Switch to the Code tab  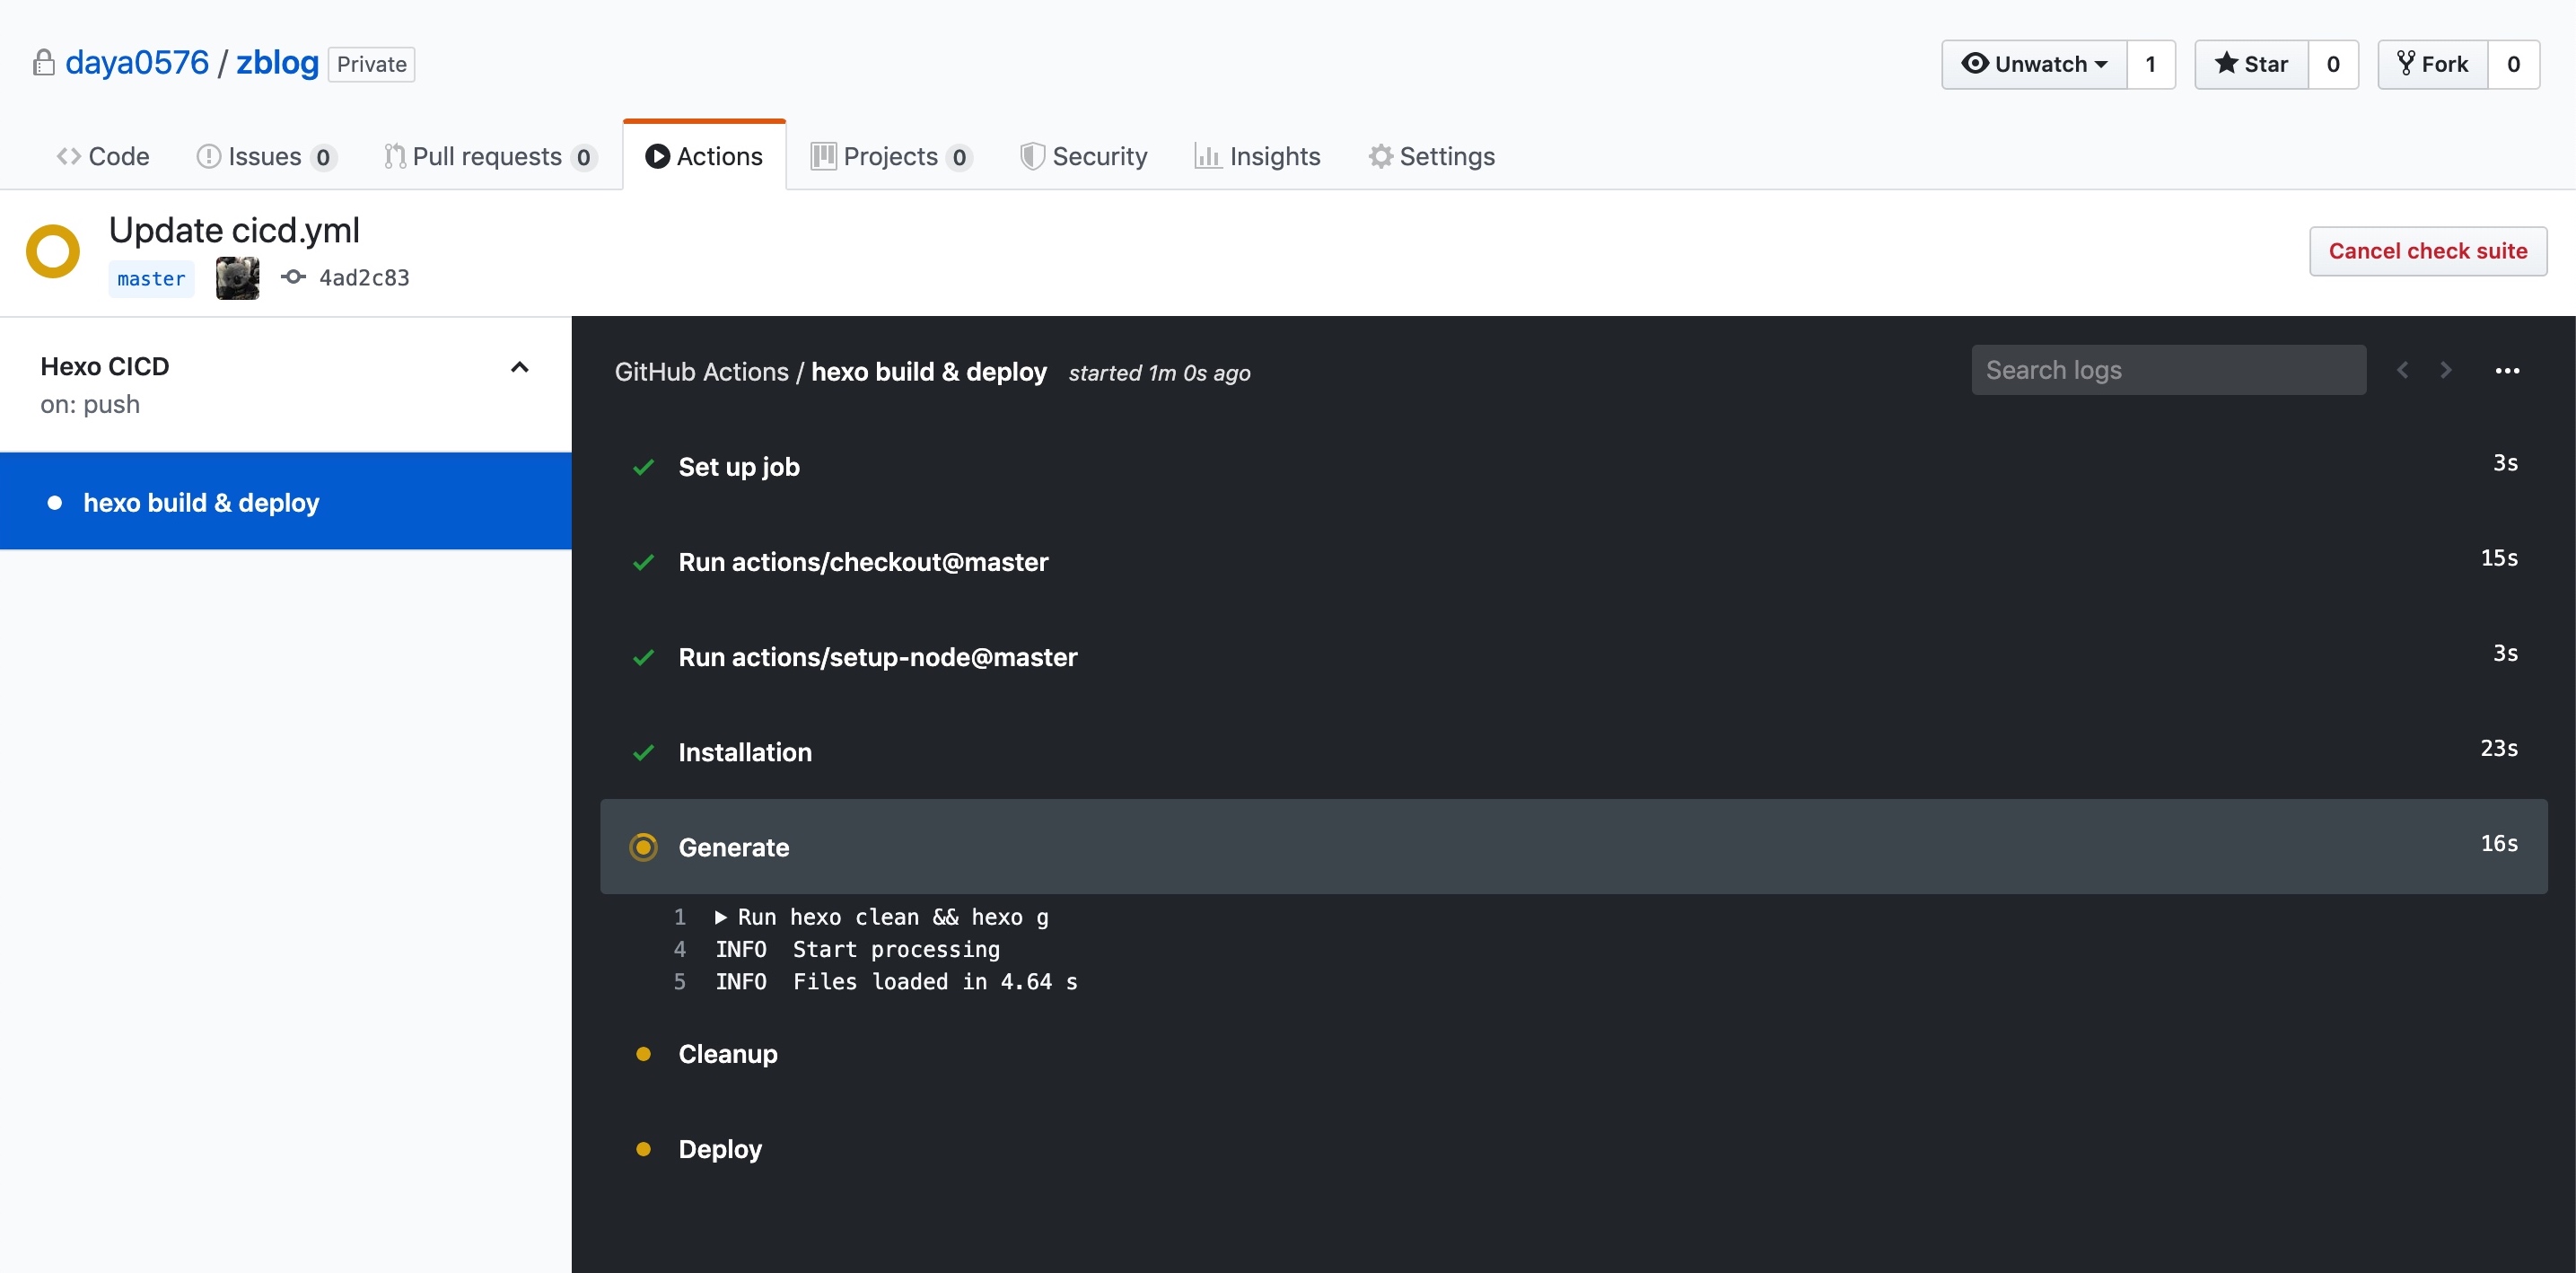tap(103, 156)
